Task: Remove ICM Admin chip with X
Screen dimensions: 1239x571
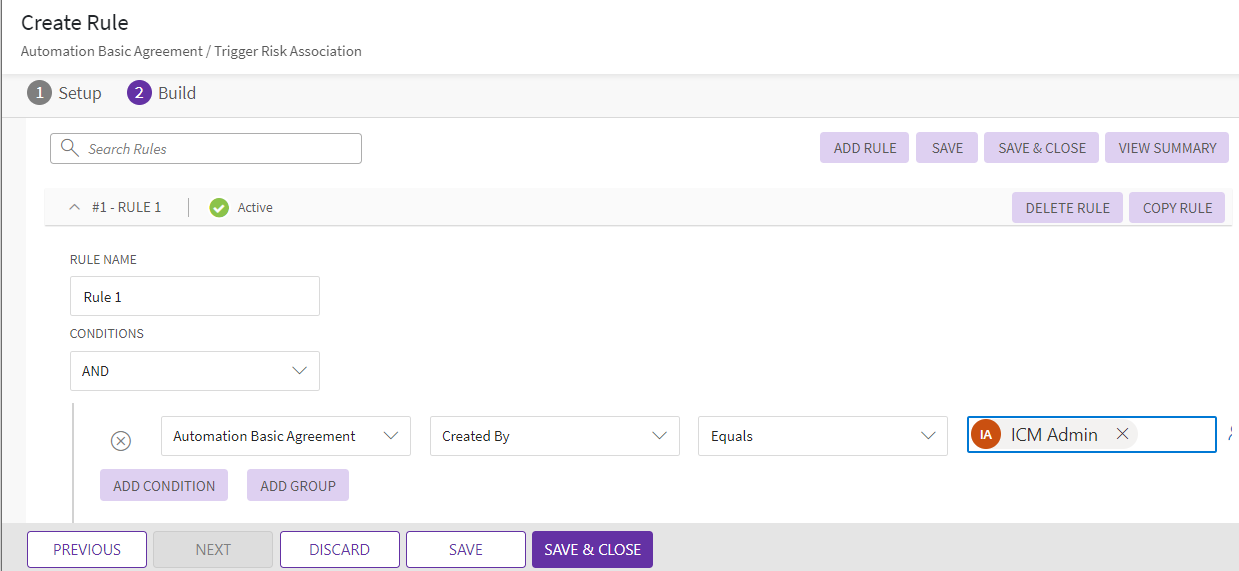Action: tap(1122, 434)
